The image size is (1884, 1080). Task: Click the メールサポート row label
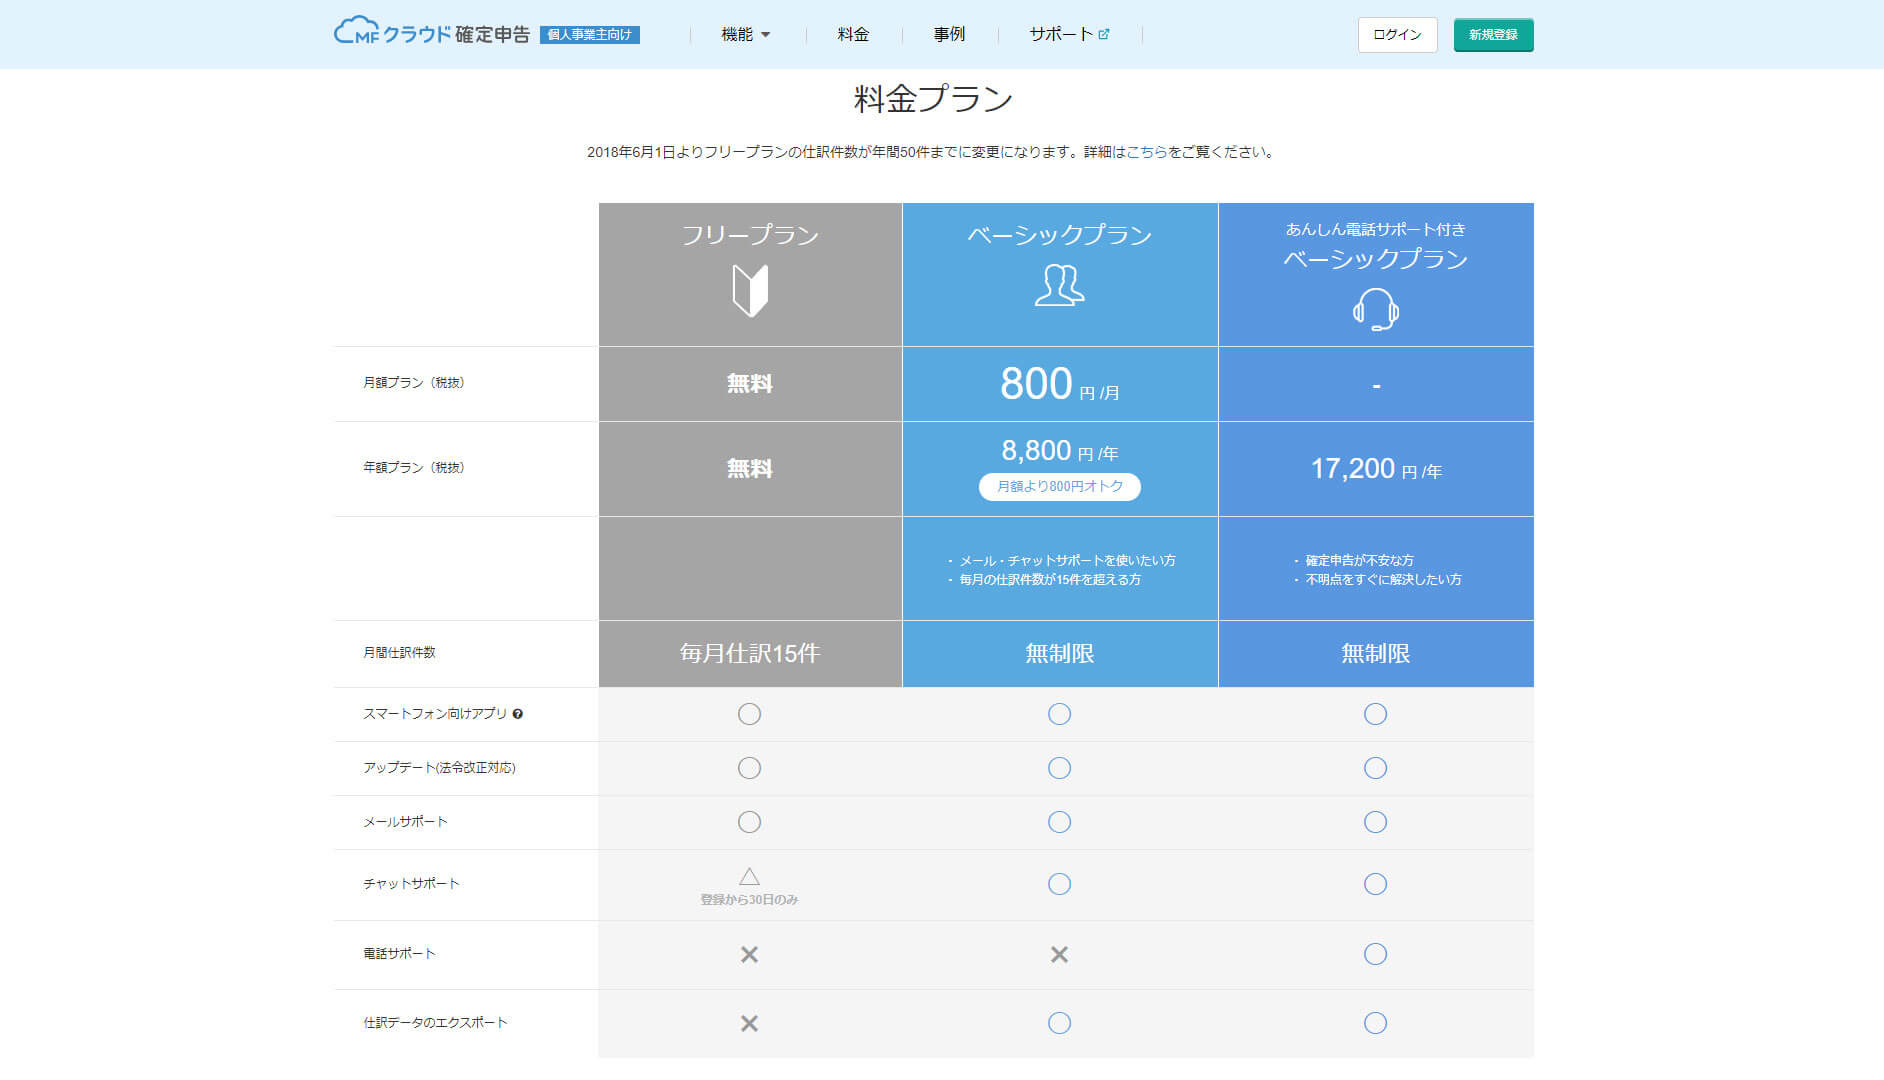tap(405, 822)
